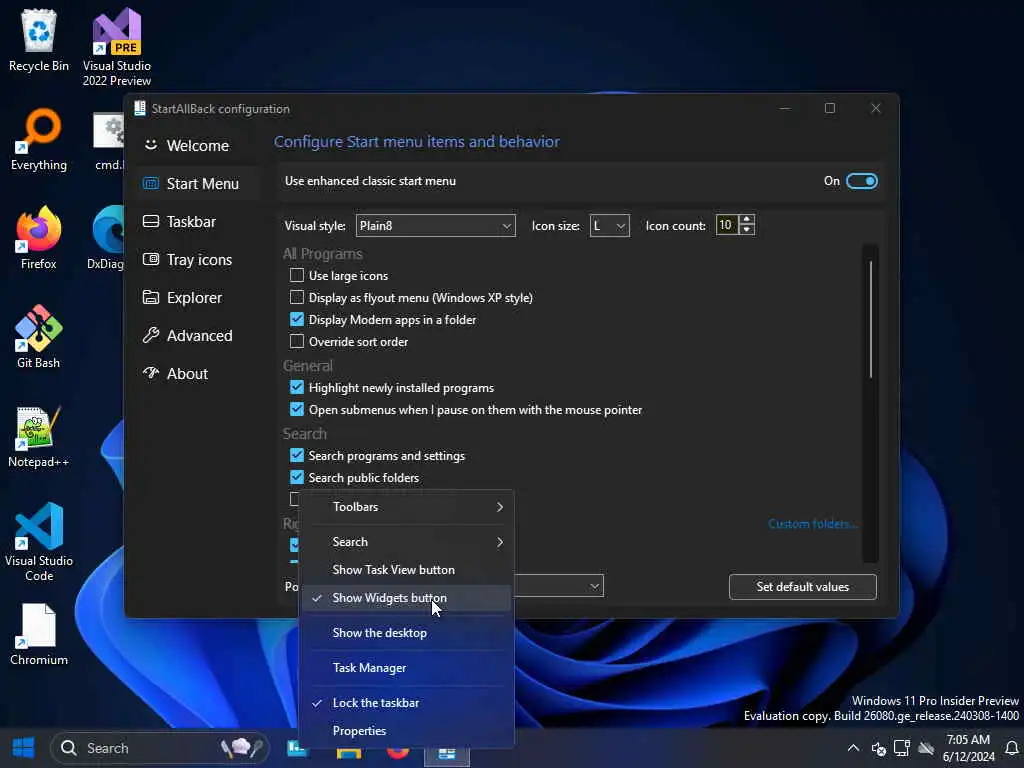
Task: Click the settings list vertical scrollbar
Action: coord(871,319)
